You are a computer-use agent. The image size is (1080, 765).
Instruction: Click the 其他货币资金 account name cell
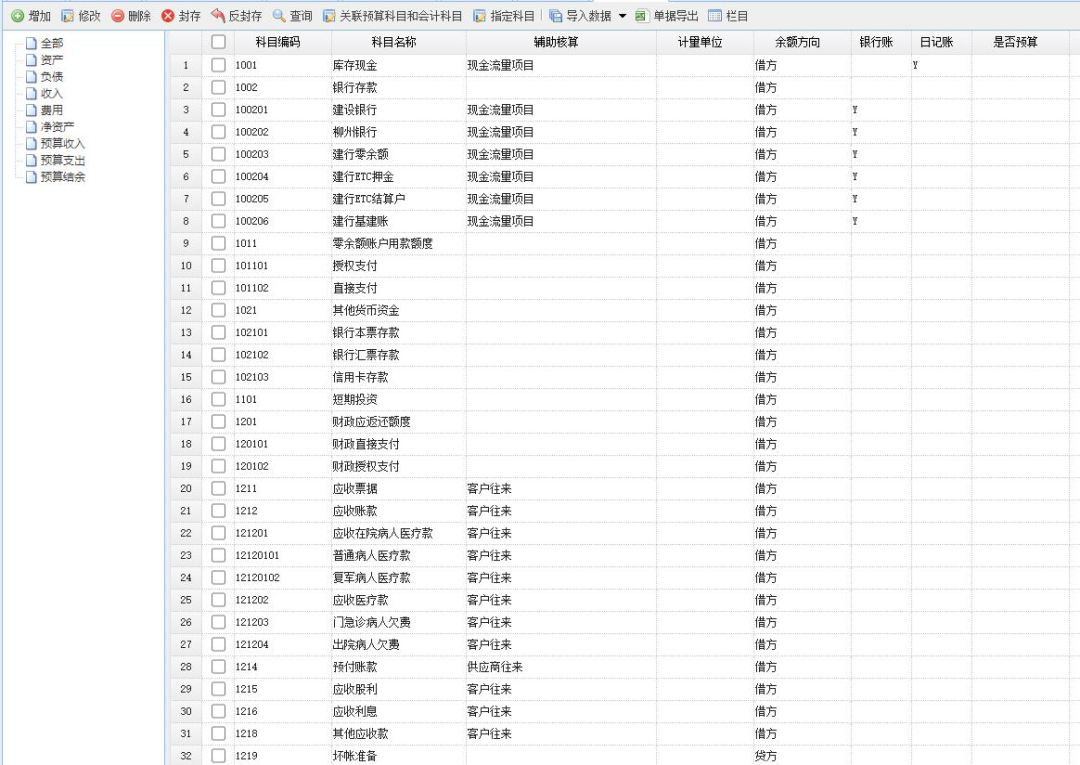click(398, 310)
